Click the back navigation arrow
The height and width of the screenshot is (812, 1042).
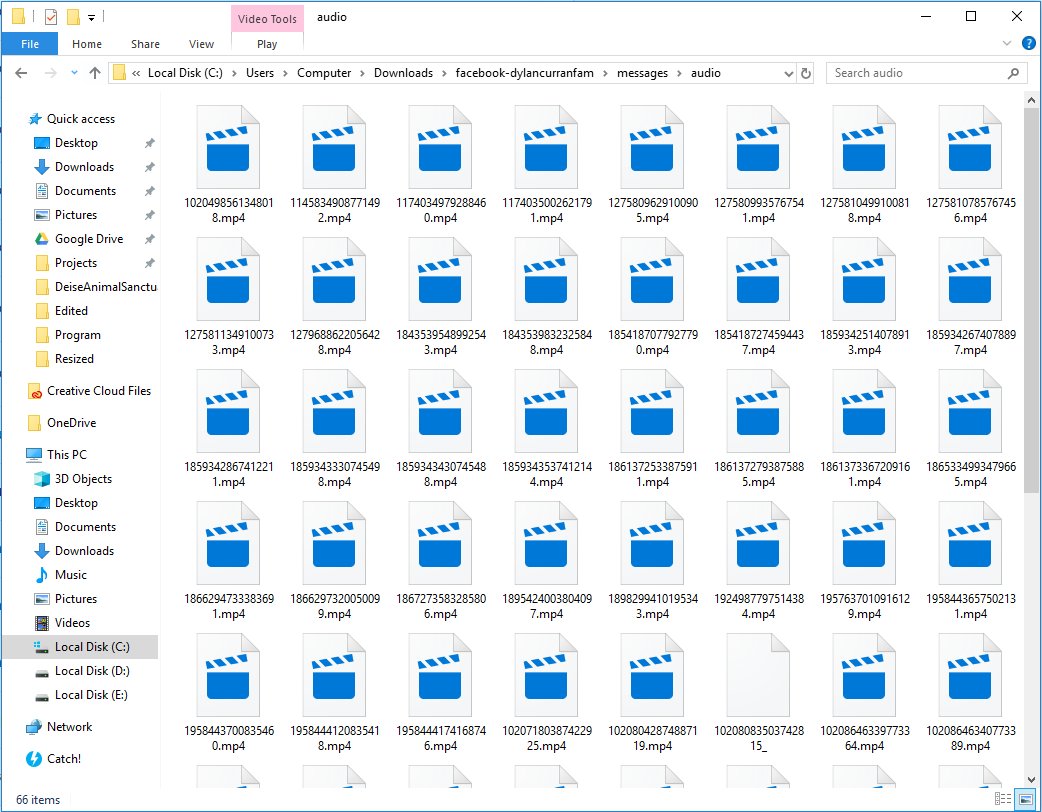(x=21, y=73)
